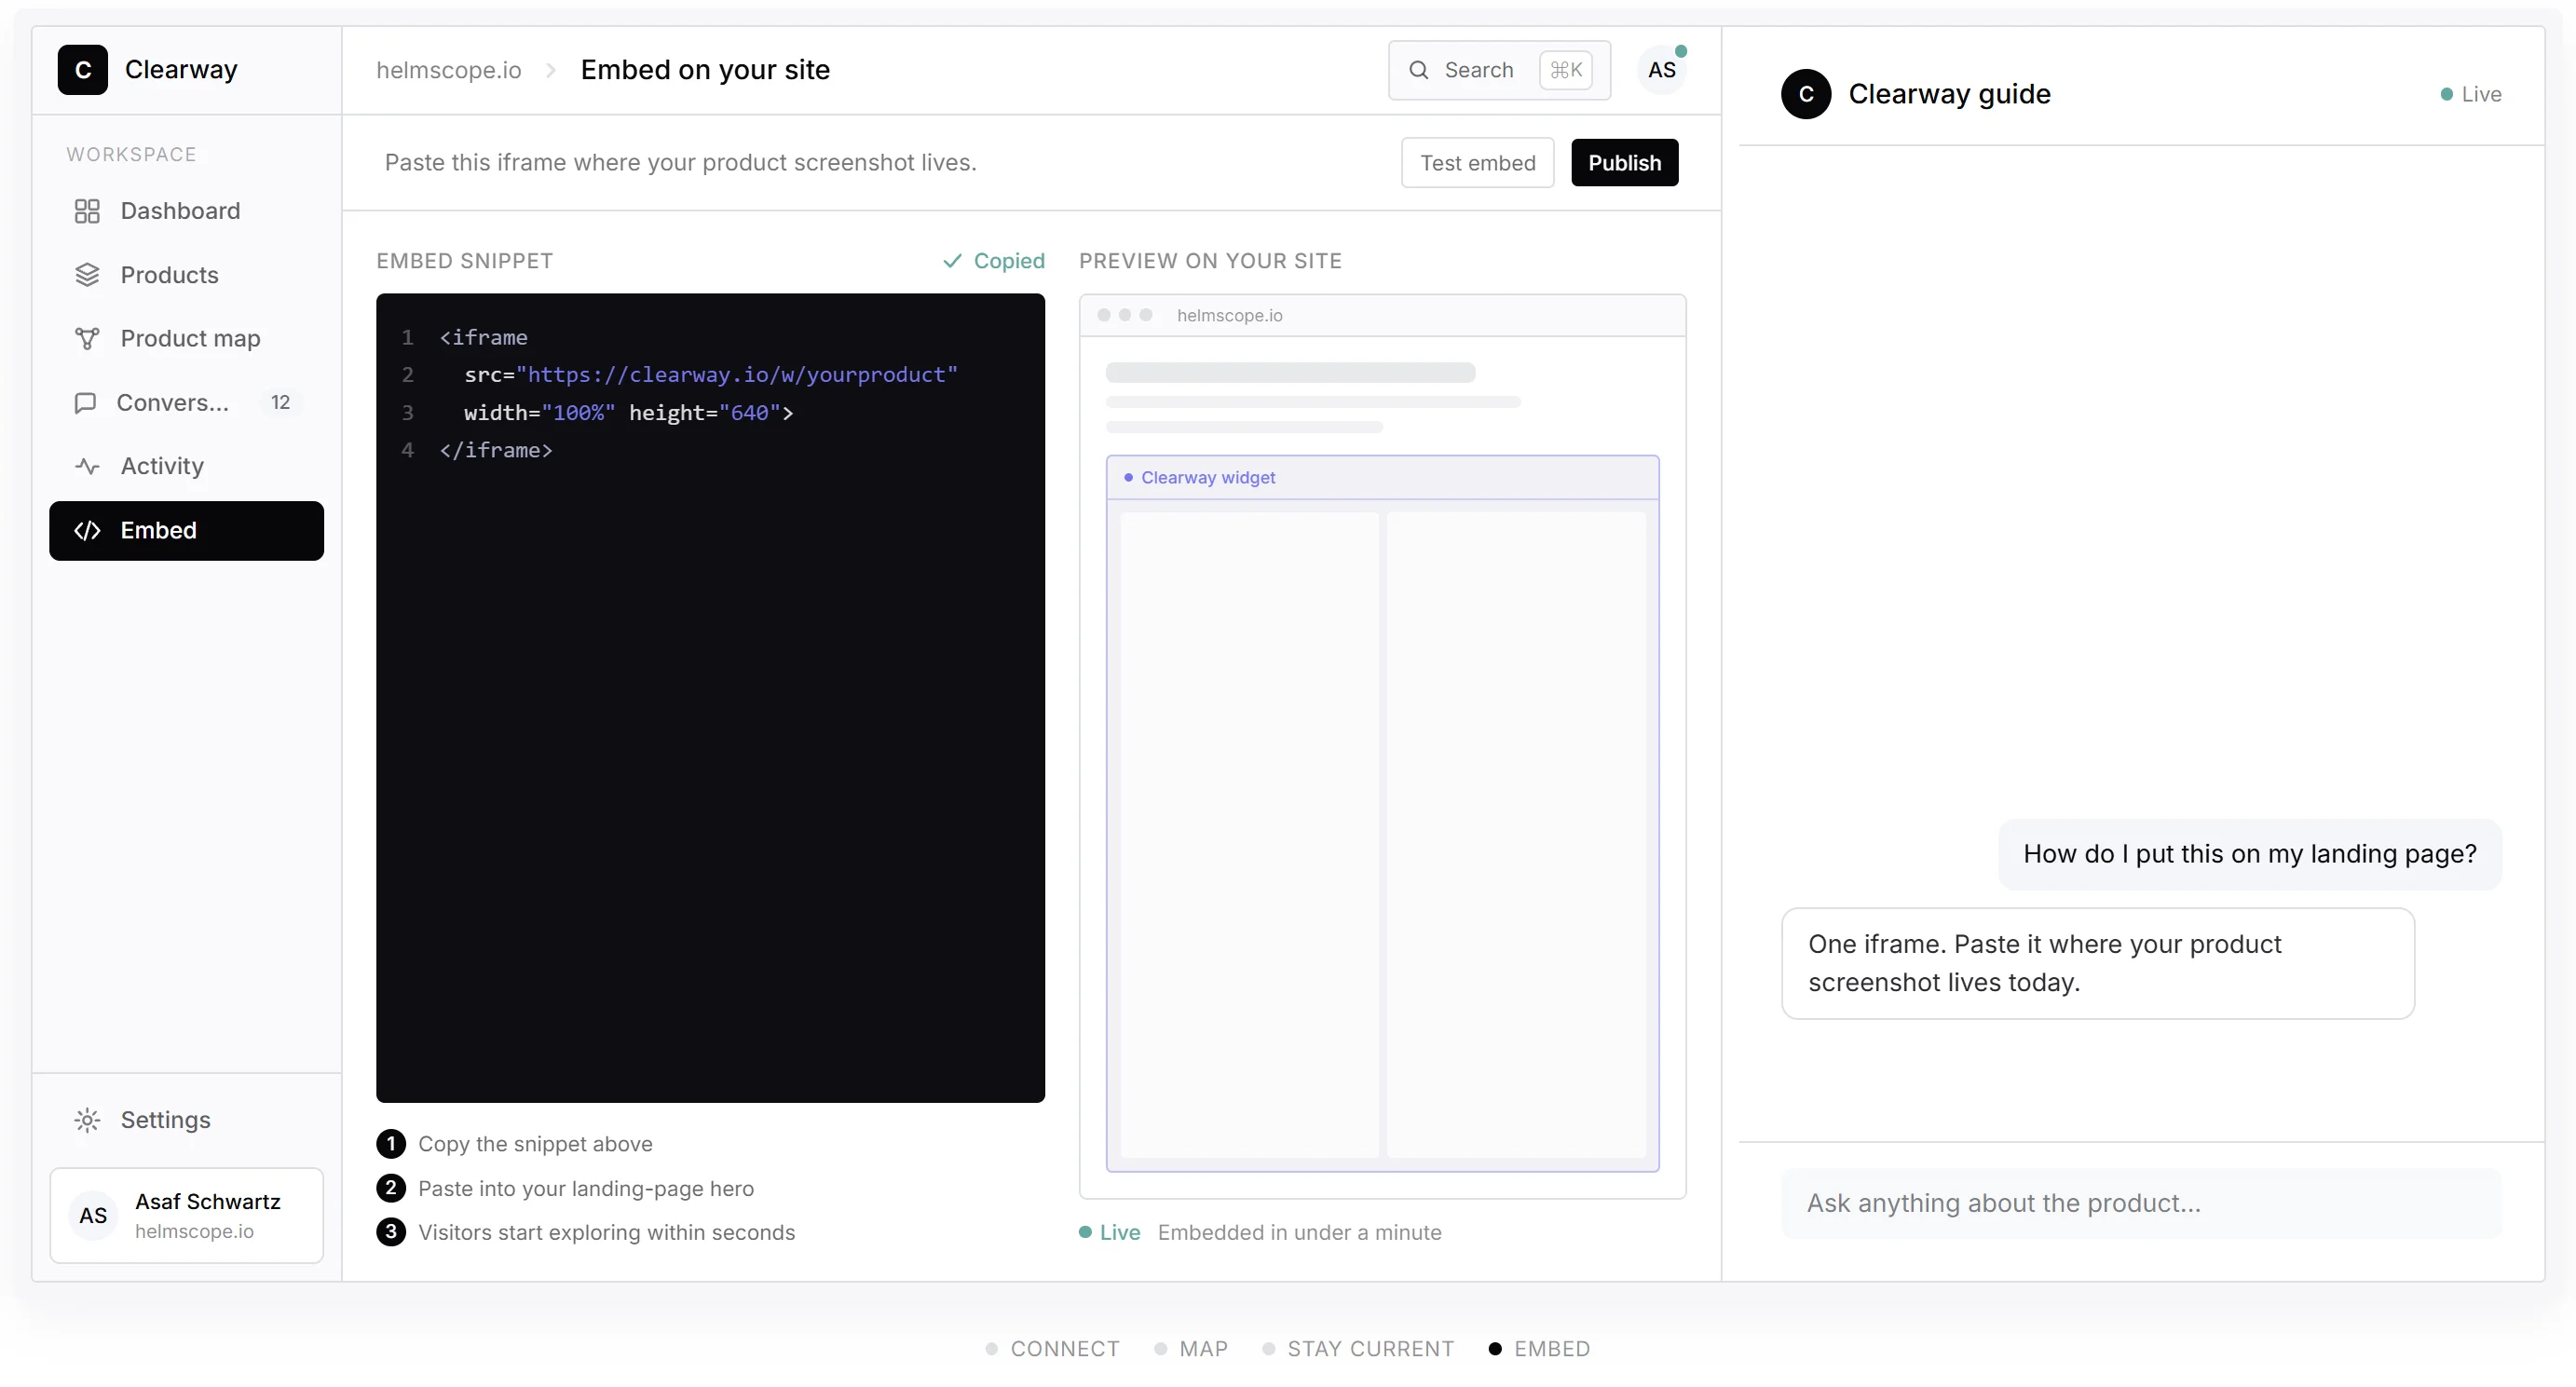Open Asaf Schwartz account card
2576x1387 pixels.
pyautogui.click(x=187, y=1215)
